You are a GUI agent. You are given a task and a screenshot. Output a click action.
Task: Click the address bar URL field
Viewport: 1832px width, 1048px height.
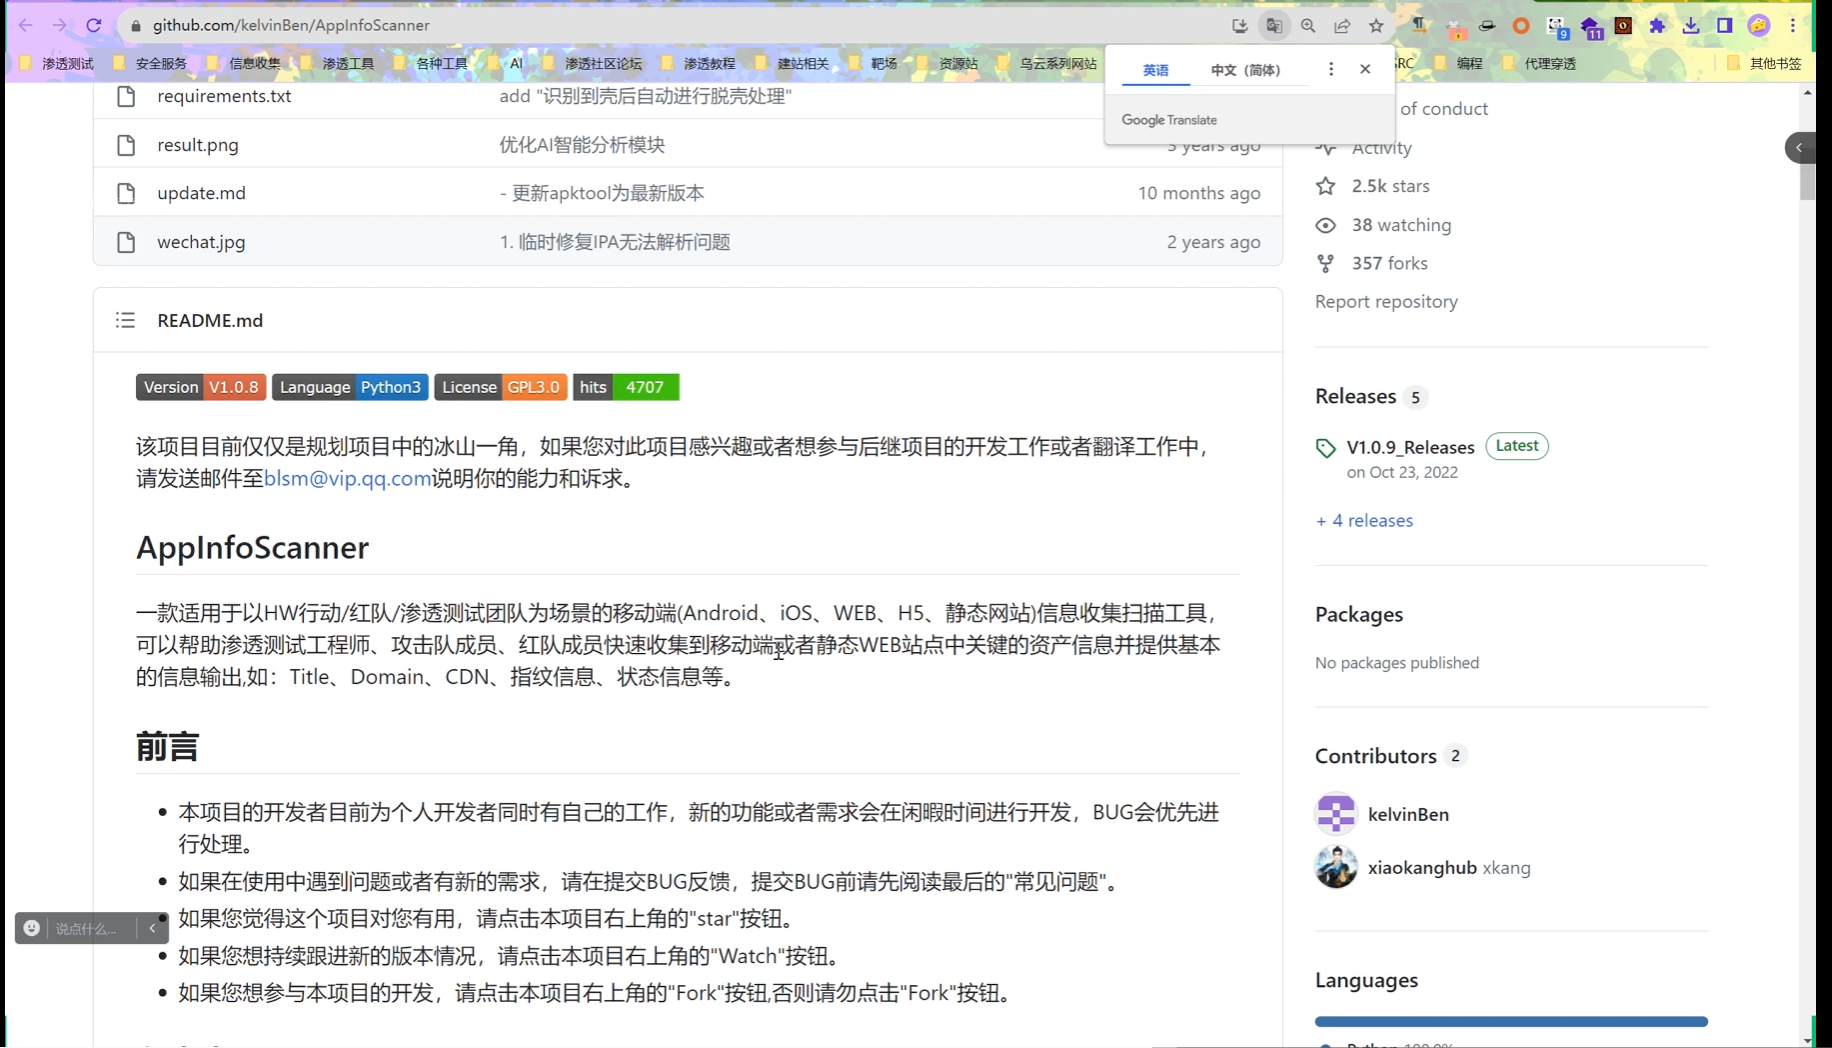pos(680,25)
